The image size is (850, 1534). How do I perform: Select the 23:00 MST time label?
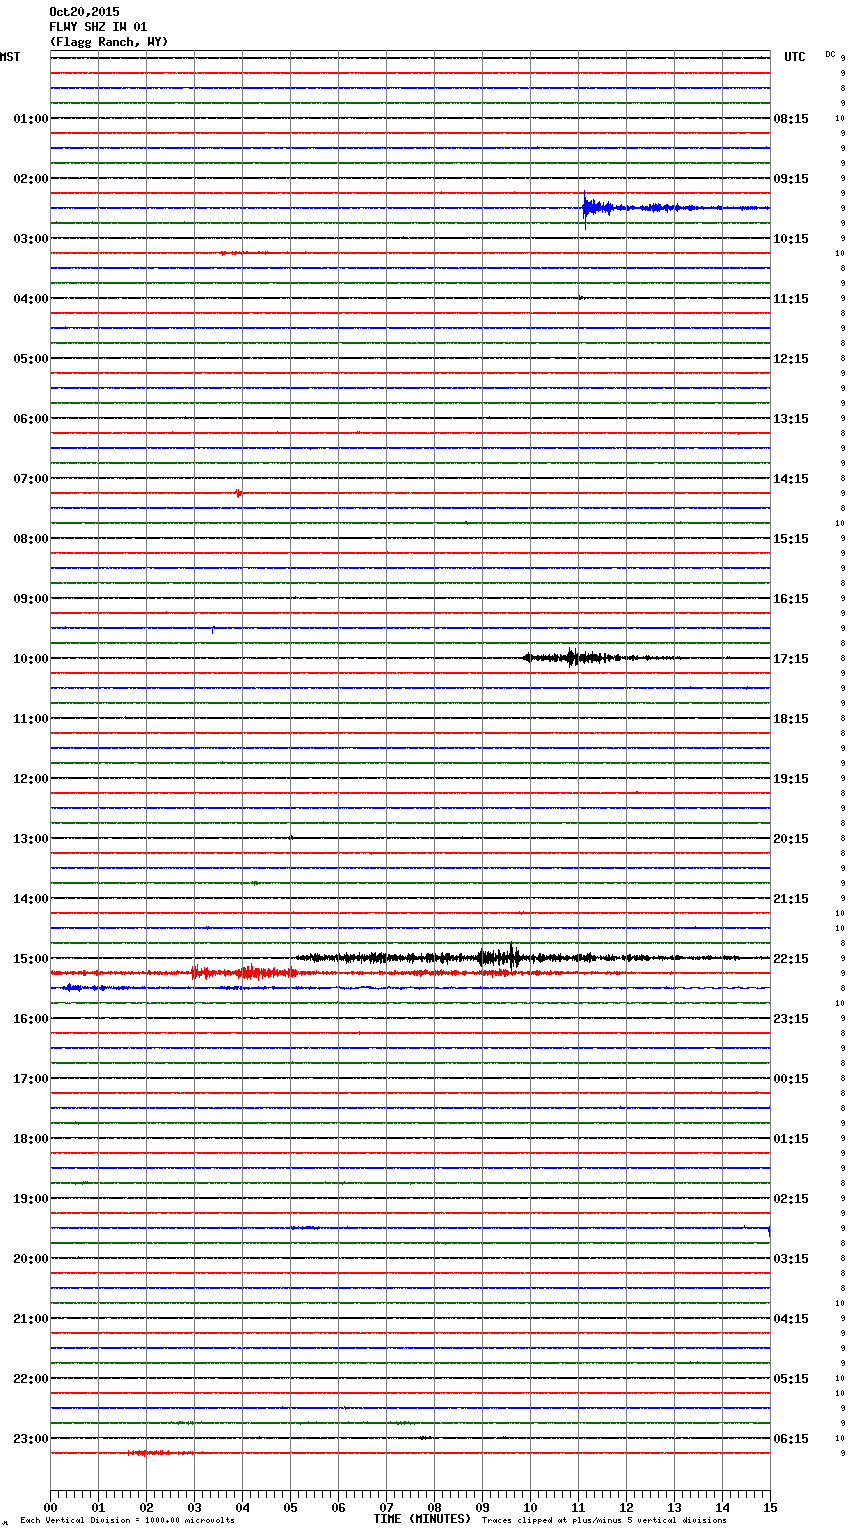(x=30, y=1439)
